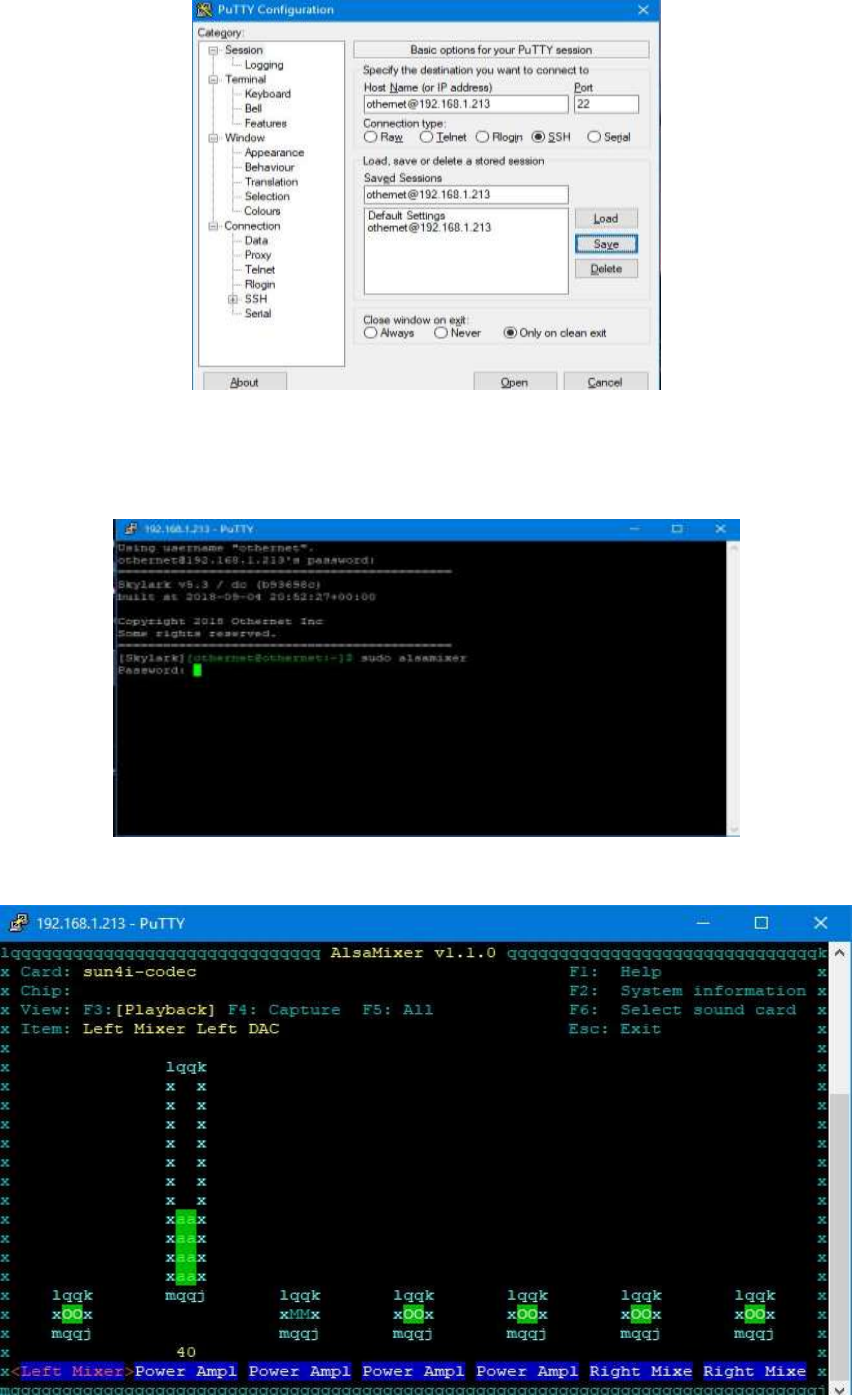Collapse the Connection tree node
This screenshot has width=852, height=1395.
(x=213, y=226)
